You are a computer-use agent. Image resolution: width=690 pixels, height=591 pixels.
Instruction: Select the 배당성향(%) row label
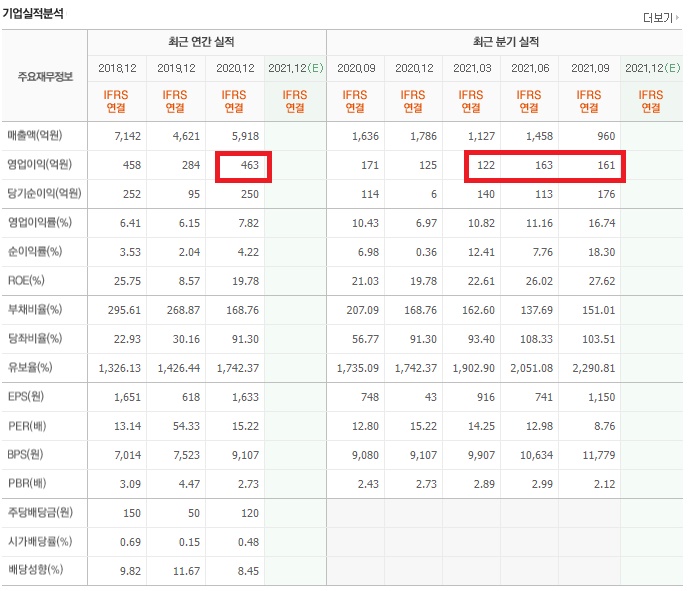click(x=35, y=570)
